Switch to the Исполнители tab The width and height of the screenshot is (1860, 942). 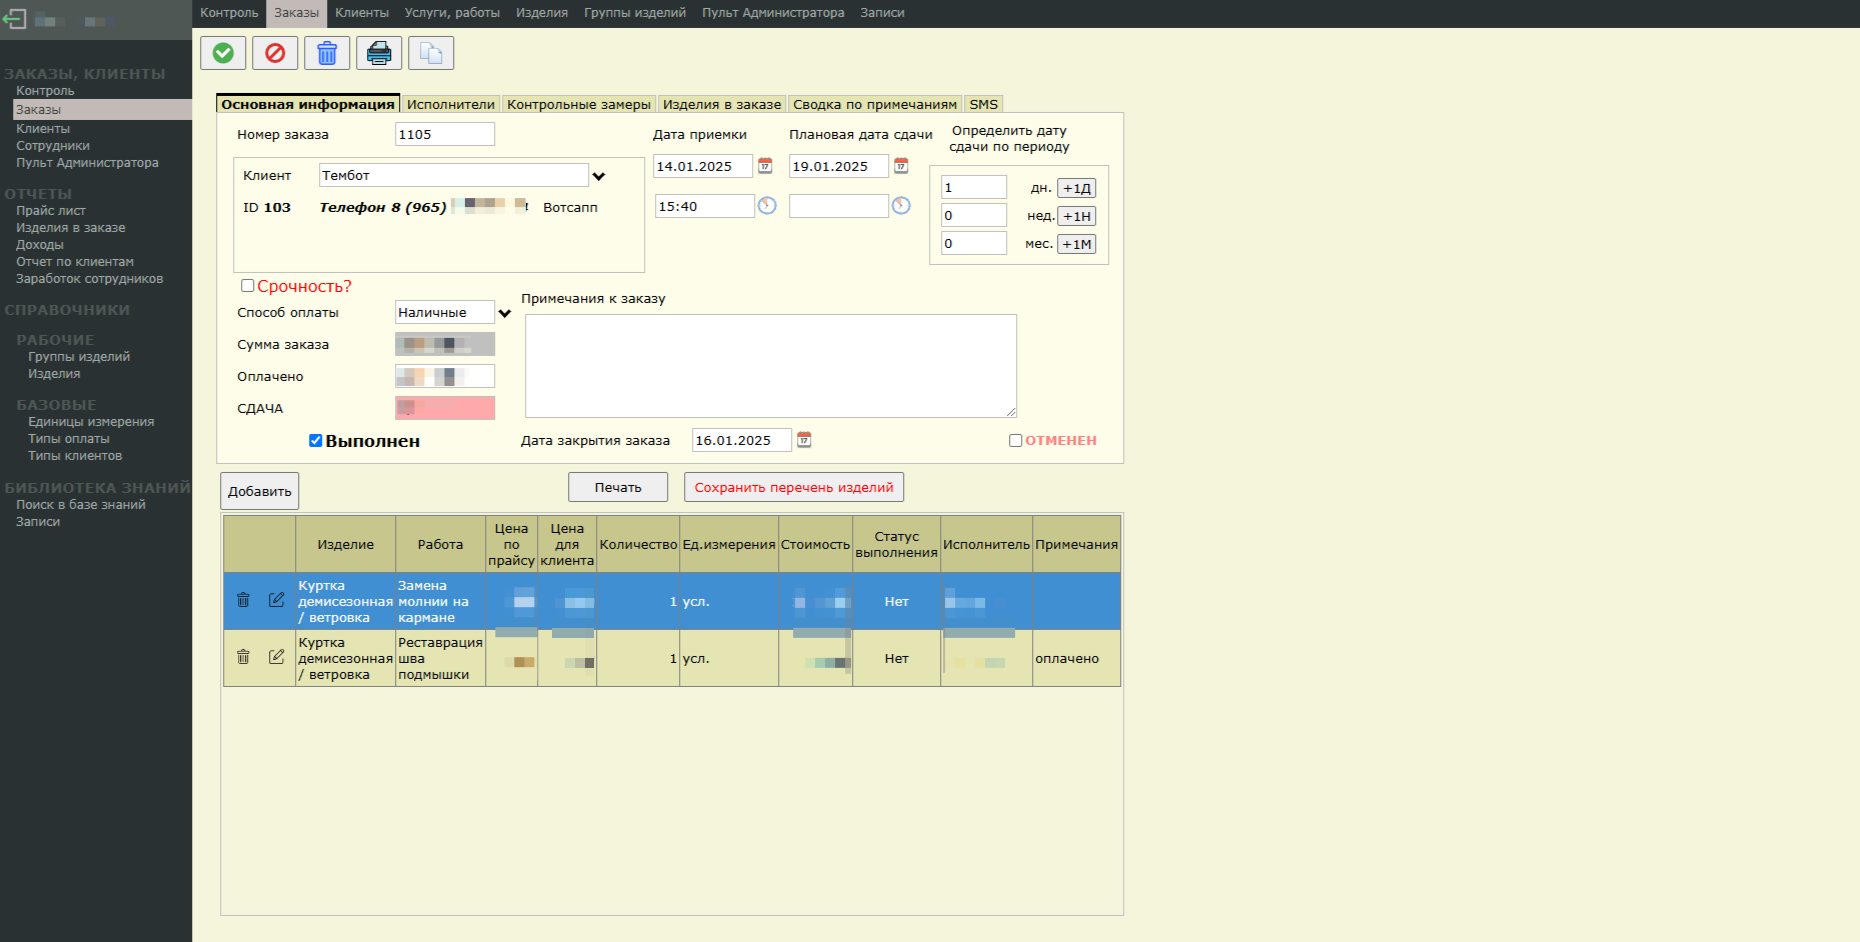pos(450,104)
